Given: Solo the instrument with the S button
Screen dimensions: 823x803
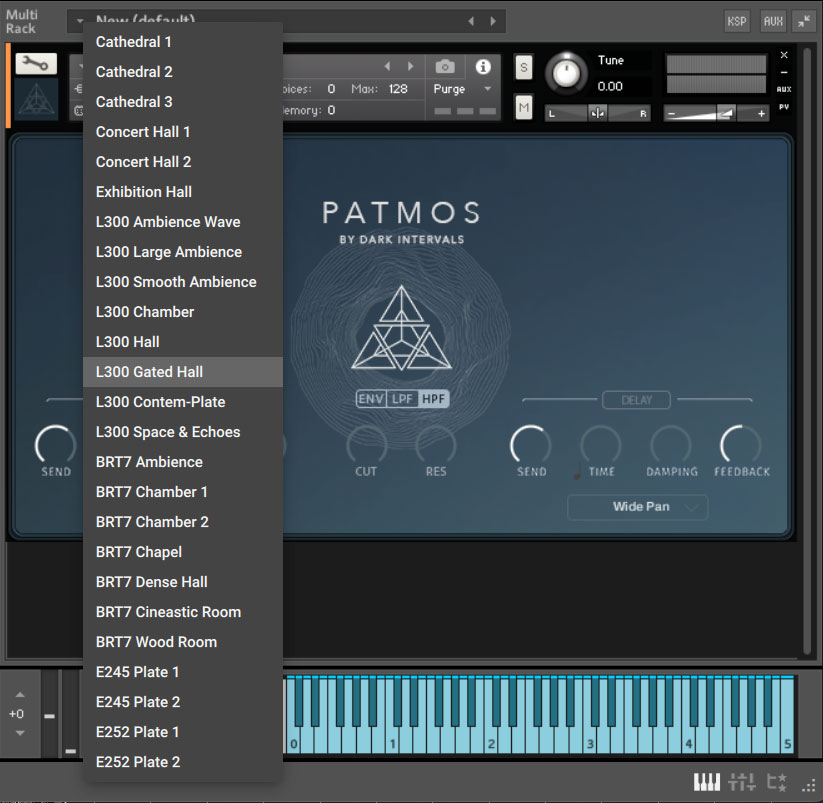Looking at the screenshot, I should click(524, 67).
